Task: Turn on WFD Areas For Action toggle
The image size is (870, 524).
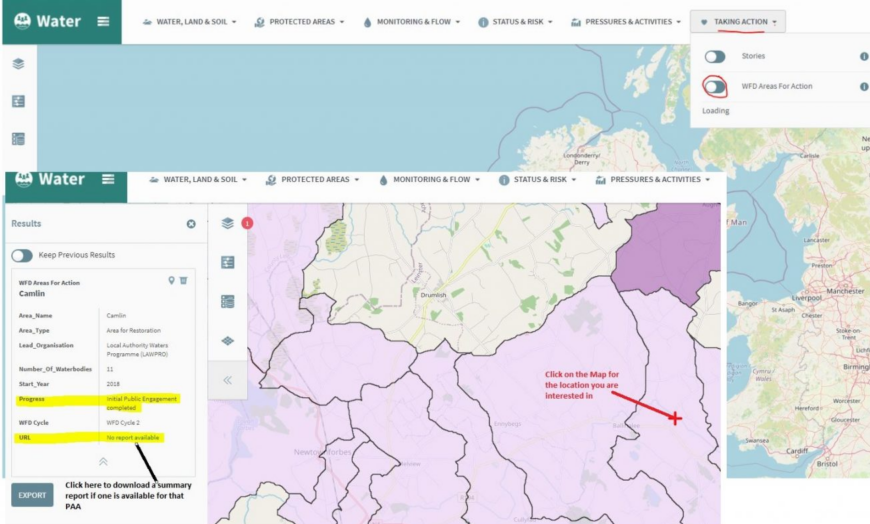Action: pos(714,87)
